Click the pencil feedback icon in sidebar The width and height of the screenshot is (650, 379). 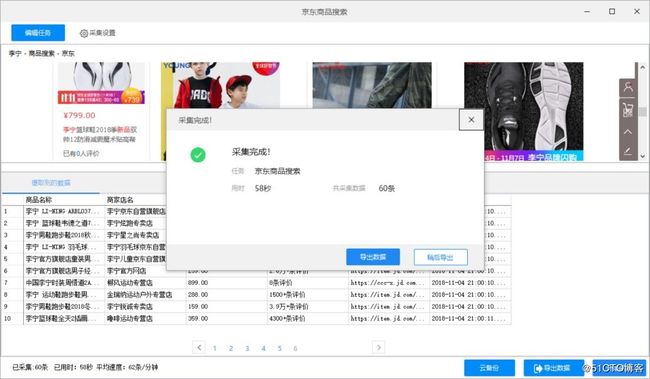628,151
